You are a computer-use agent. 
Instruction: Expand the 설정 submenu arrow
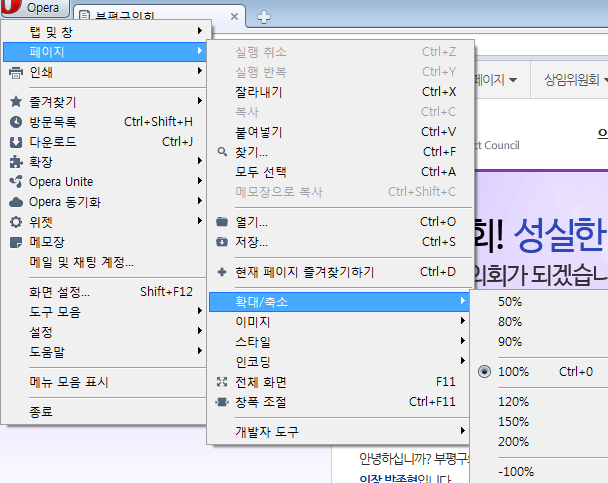[x=200, y=331]
